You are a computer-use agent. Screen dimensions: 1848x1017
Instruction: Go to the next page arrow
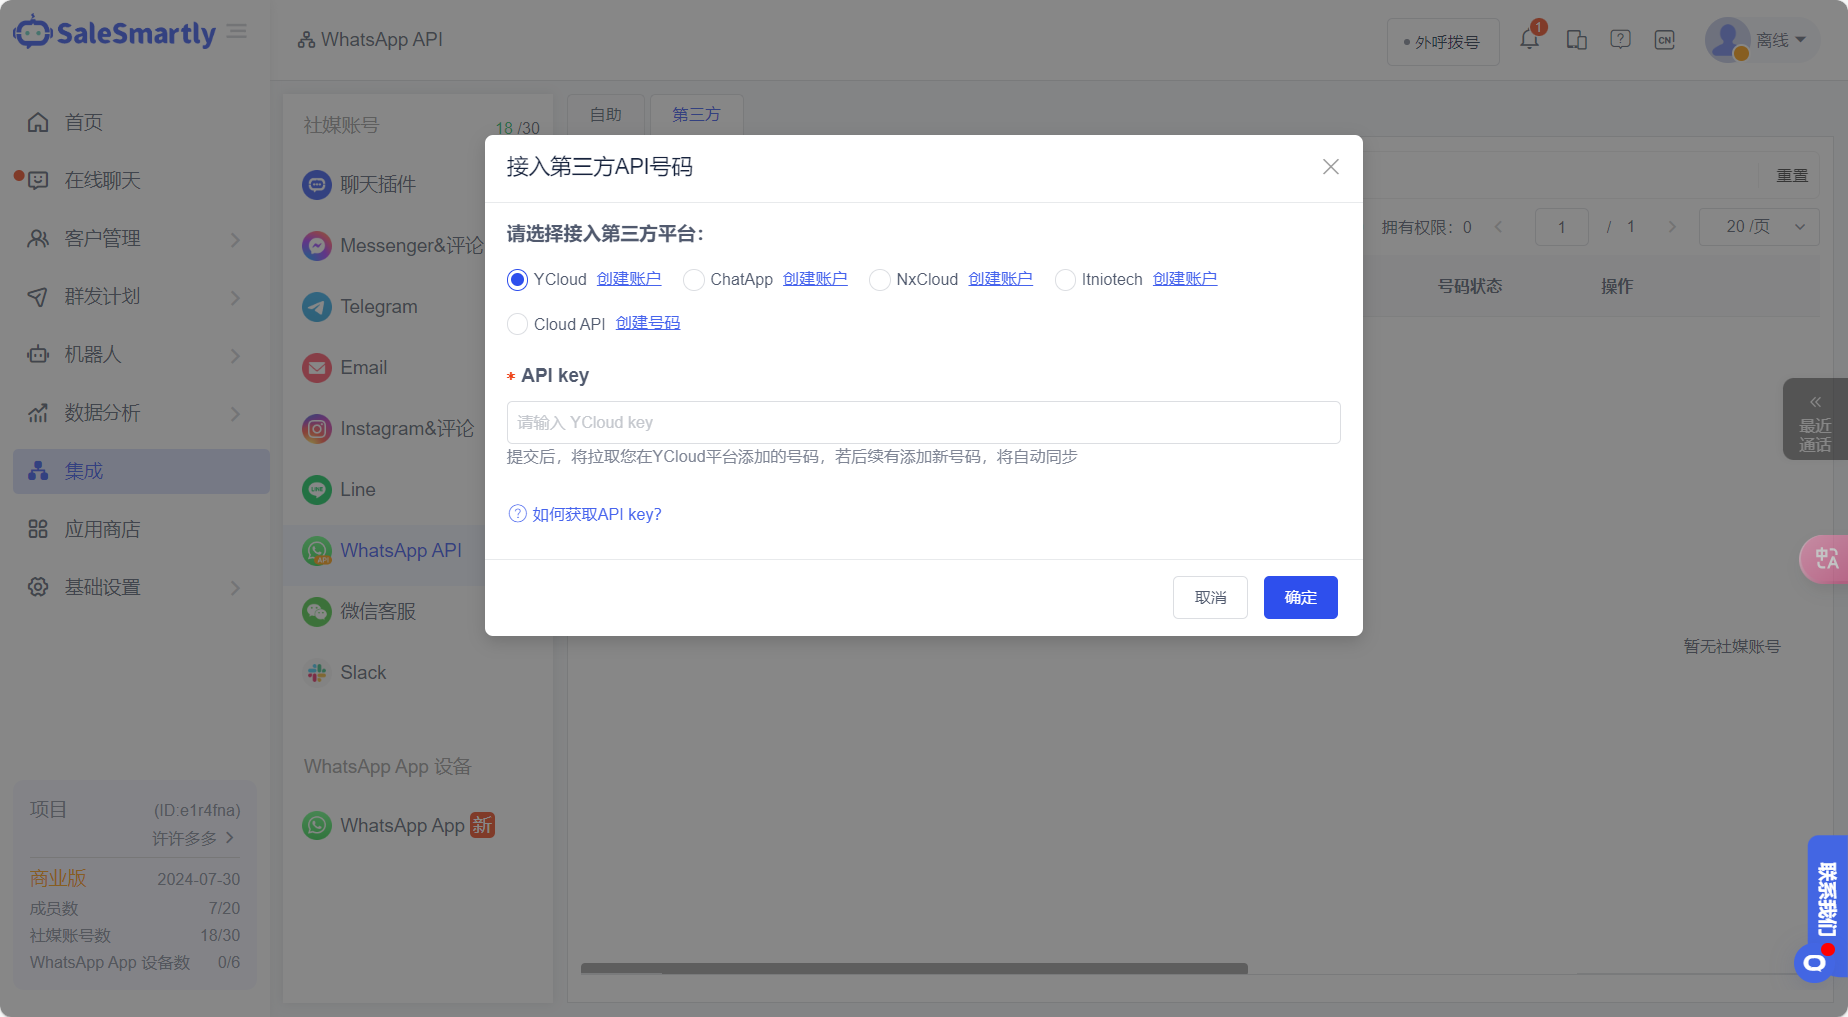tap(1672, 227)
